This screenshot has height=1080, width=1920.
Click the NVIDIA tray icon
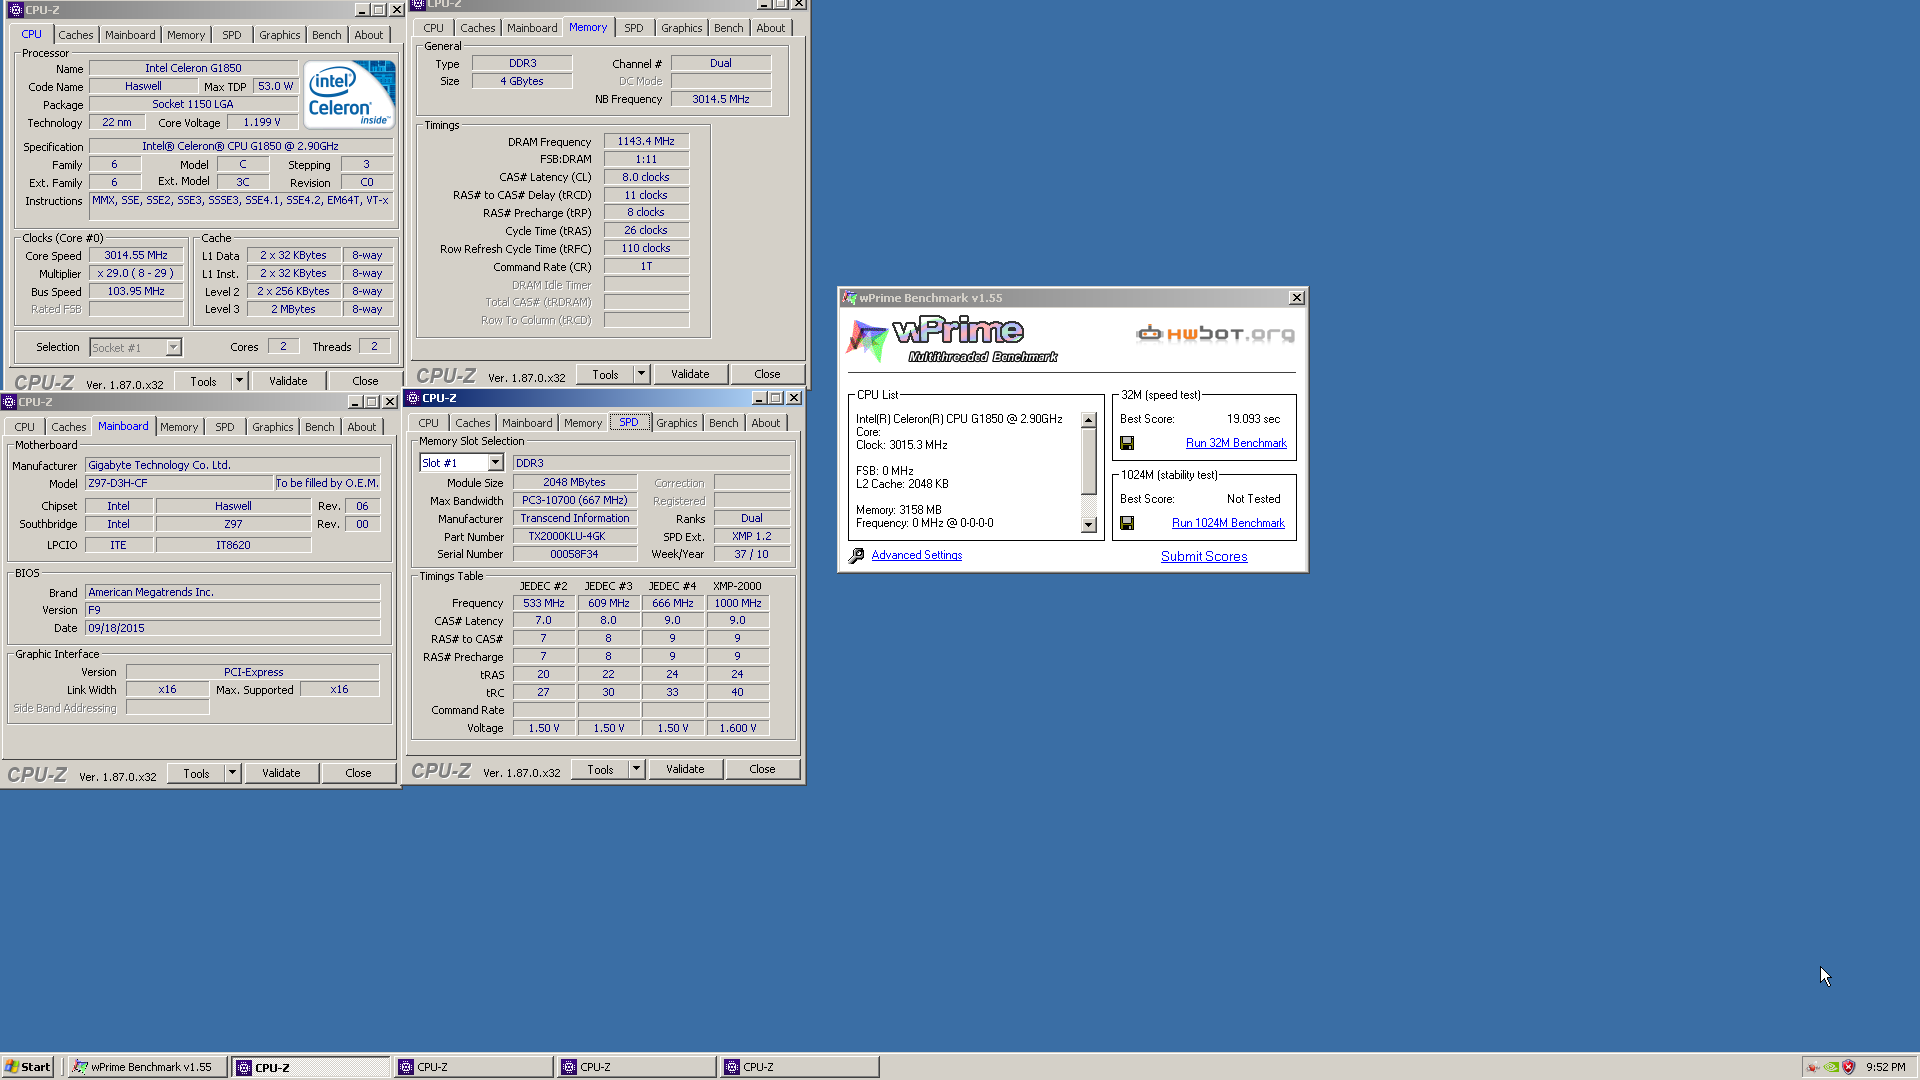(1831, 1067)
